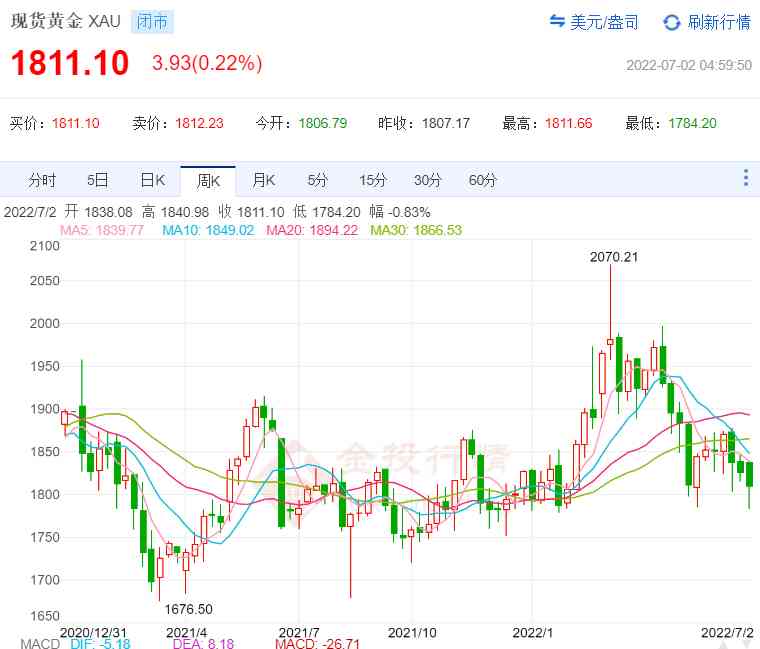The height and width of the screenshot is (649, 760).
Task: Select the 5日 chart tab
Action: click(x=97, y=180)
